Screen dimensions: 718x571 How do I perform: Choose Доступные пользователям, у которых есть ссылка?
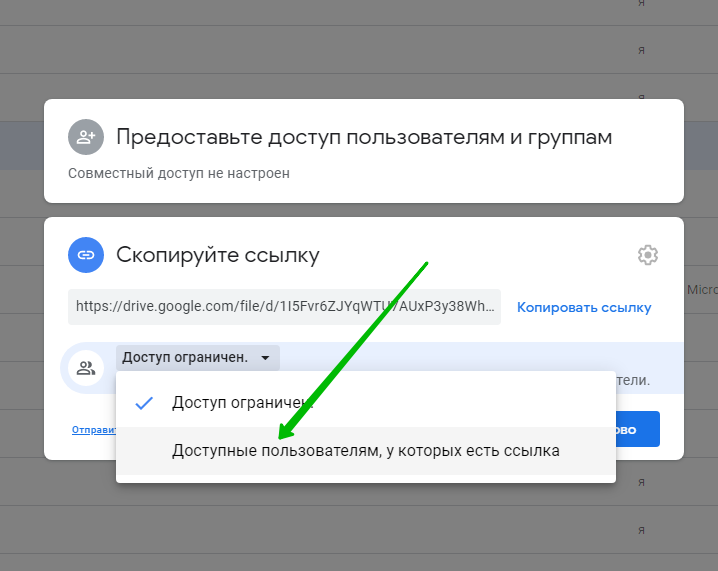[x=365, y=451]
